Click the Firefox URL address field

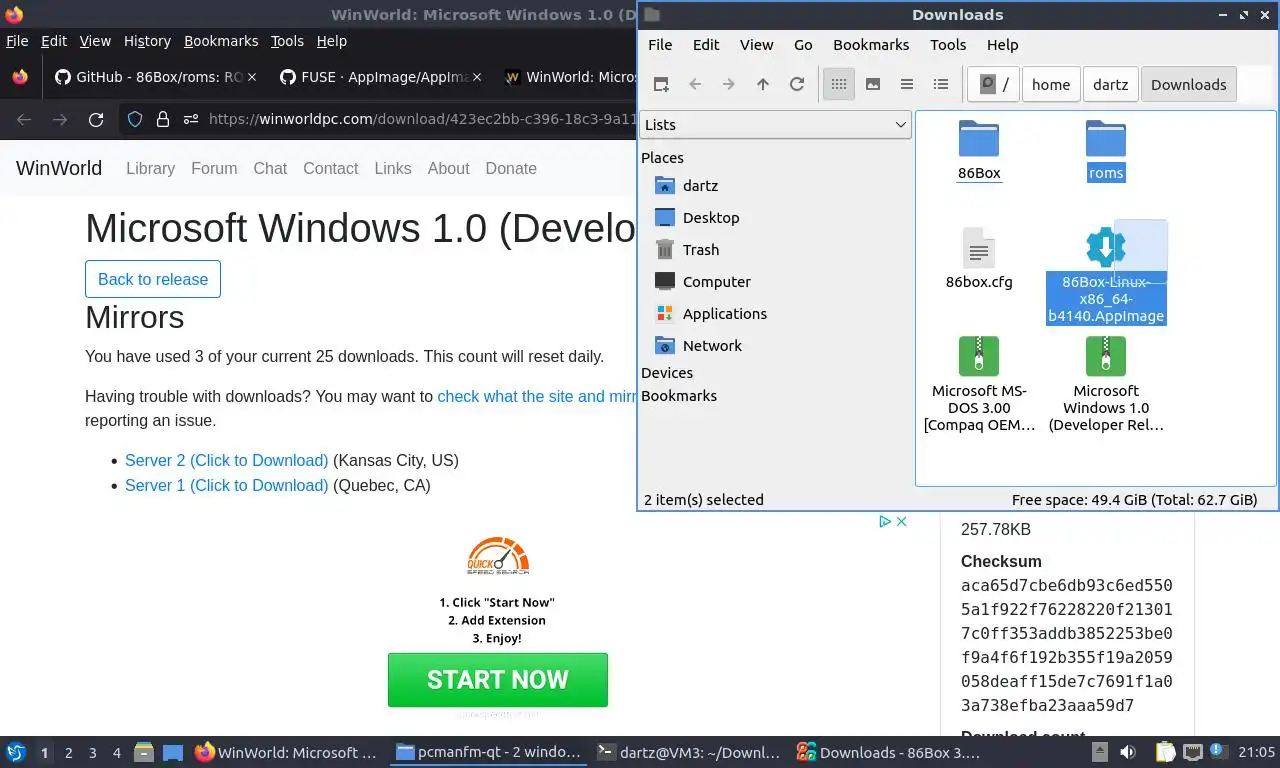pyautogui.click(x=422, y=120)
